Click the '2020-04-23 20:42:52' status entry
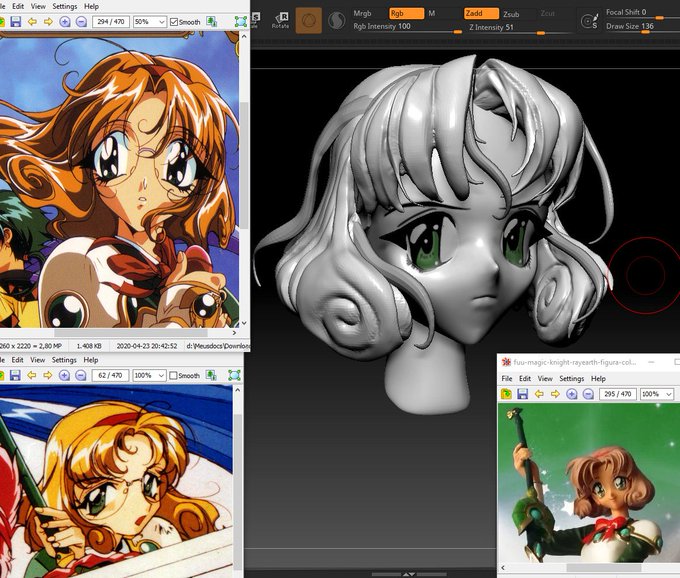The height and width of the screenshot is (578, 680). coord(147,346)
